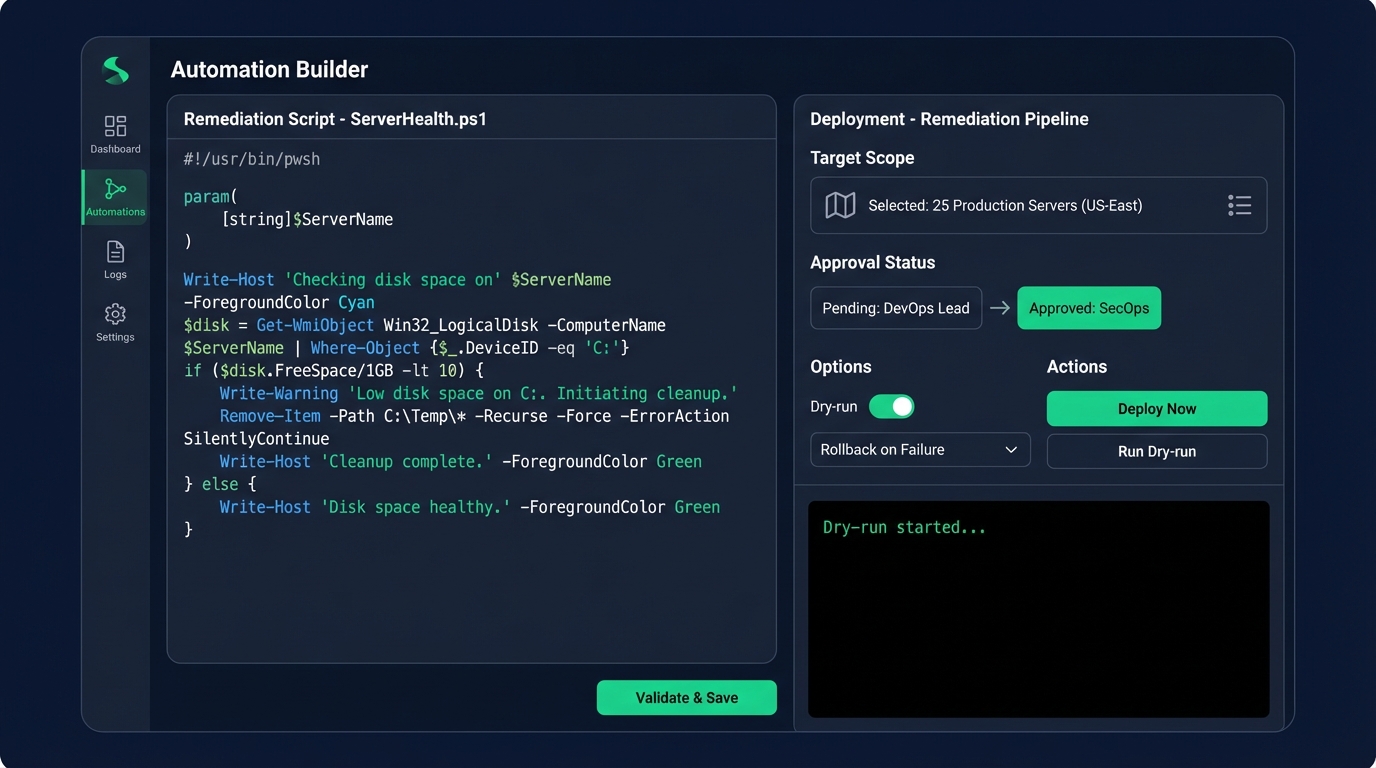Screen dimensions: 1376x768
Task: Click the Pending: DevOps Lead approval chip
Action: pyautogui.click(x=895, y=308)
